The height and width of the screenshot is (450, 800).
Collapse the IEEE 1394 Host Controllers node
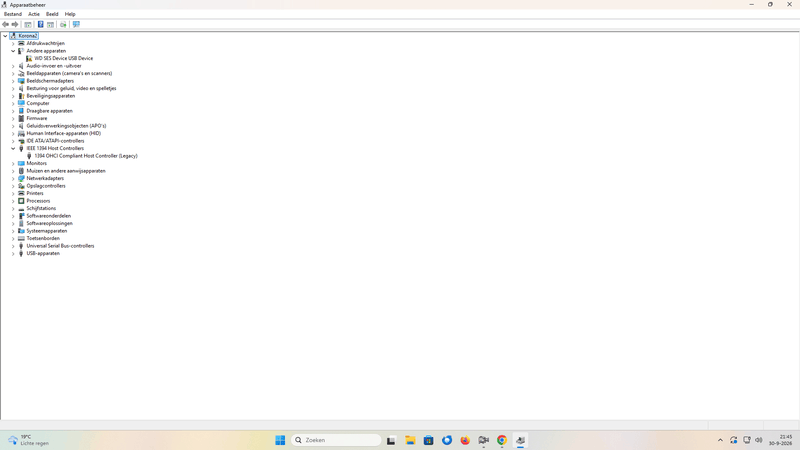tap(13, 148)
